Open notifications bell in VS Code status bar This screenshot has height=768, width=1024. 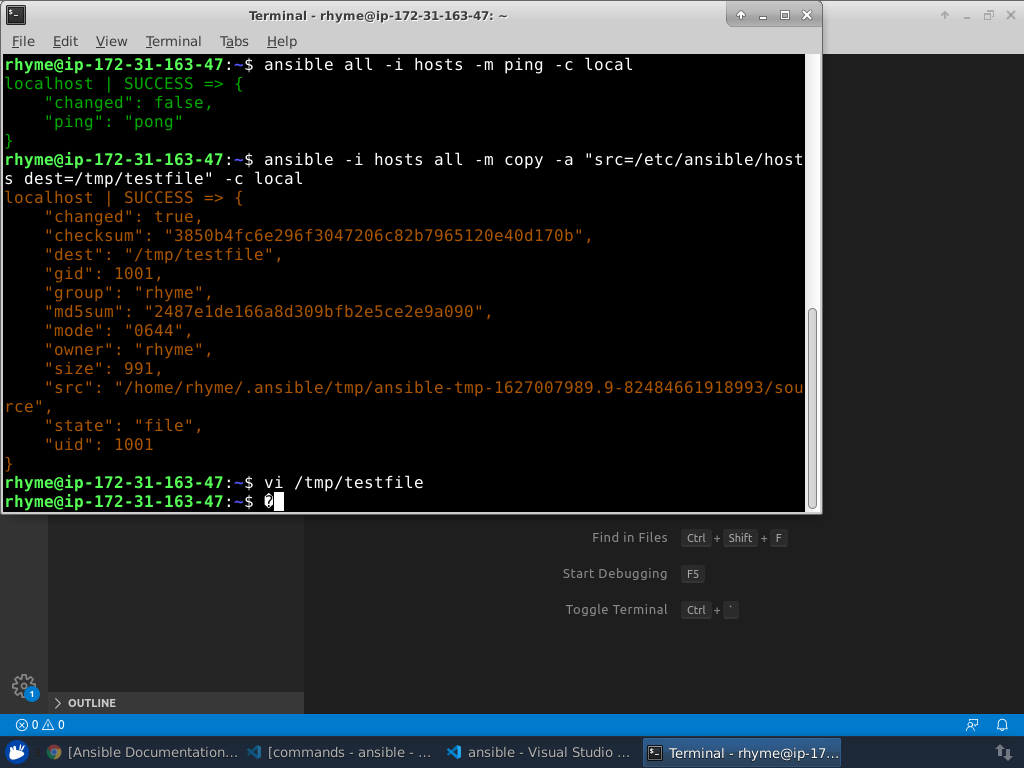point(1002,724)
